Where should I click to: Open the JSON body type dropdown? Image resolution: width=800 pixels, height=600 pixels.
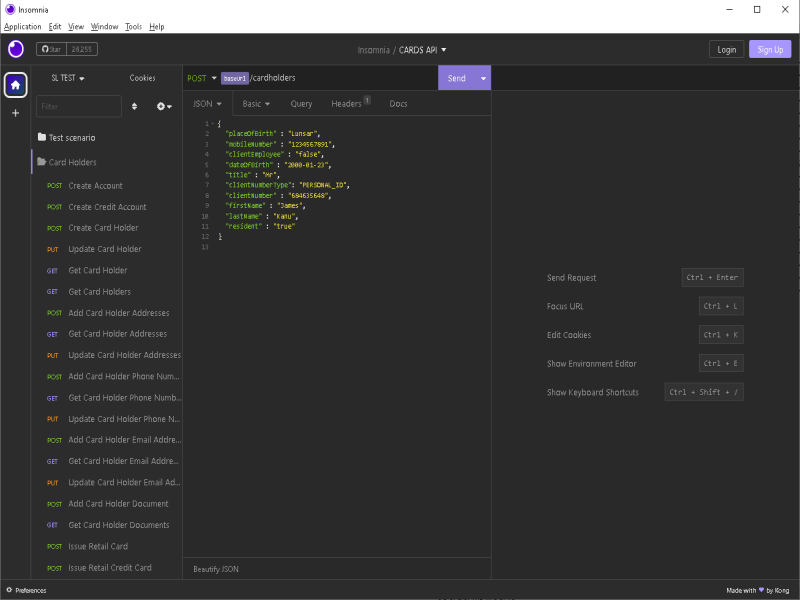pos(207,104)
